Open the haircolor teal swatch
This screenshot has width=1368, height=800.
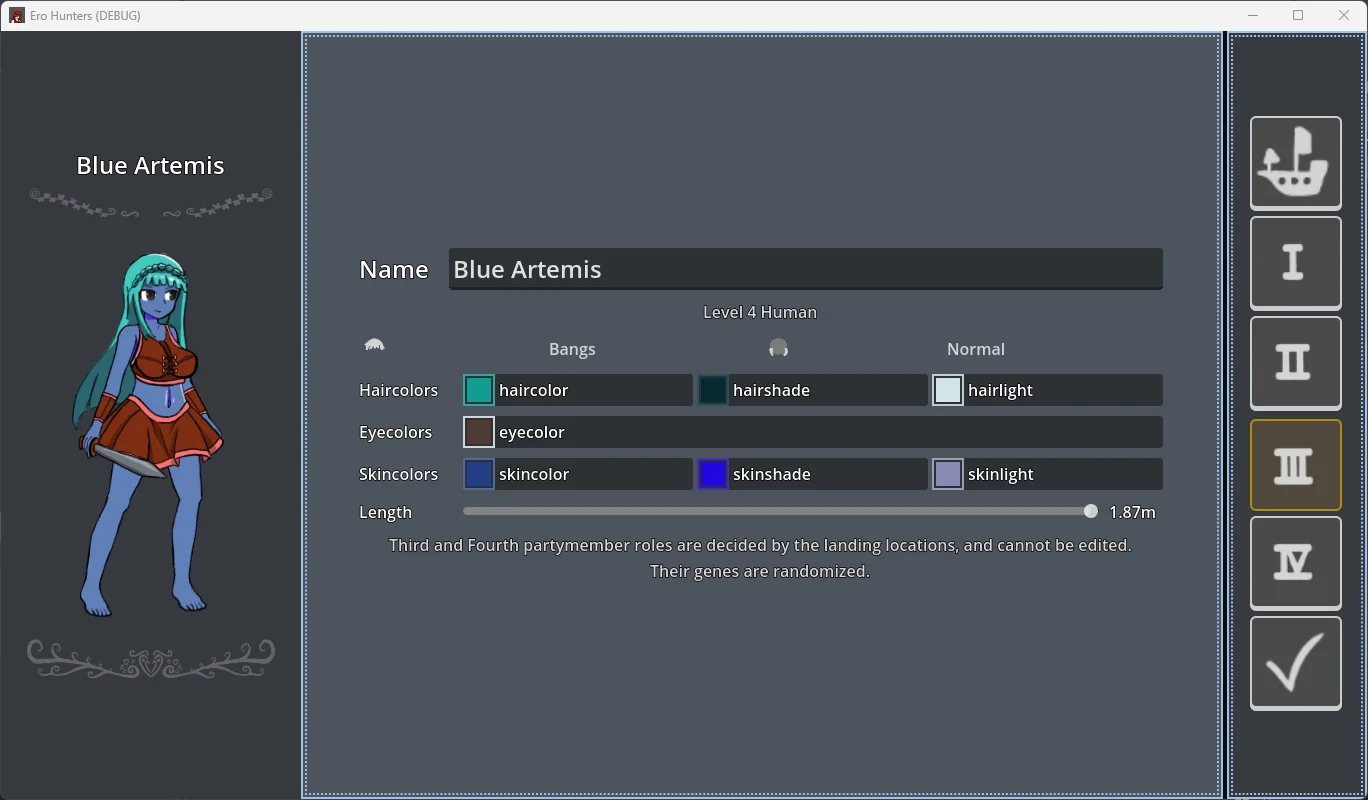click(x=479, y=390)
